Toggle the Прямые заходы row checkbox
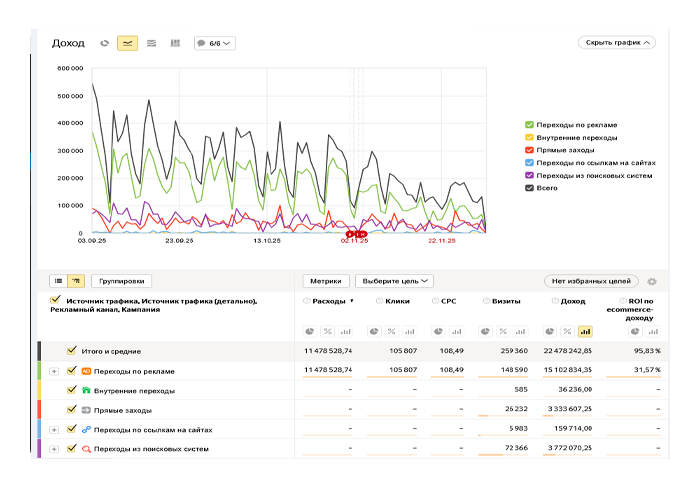The image size is (700, 480). (x=72, y=410)
